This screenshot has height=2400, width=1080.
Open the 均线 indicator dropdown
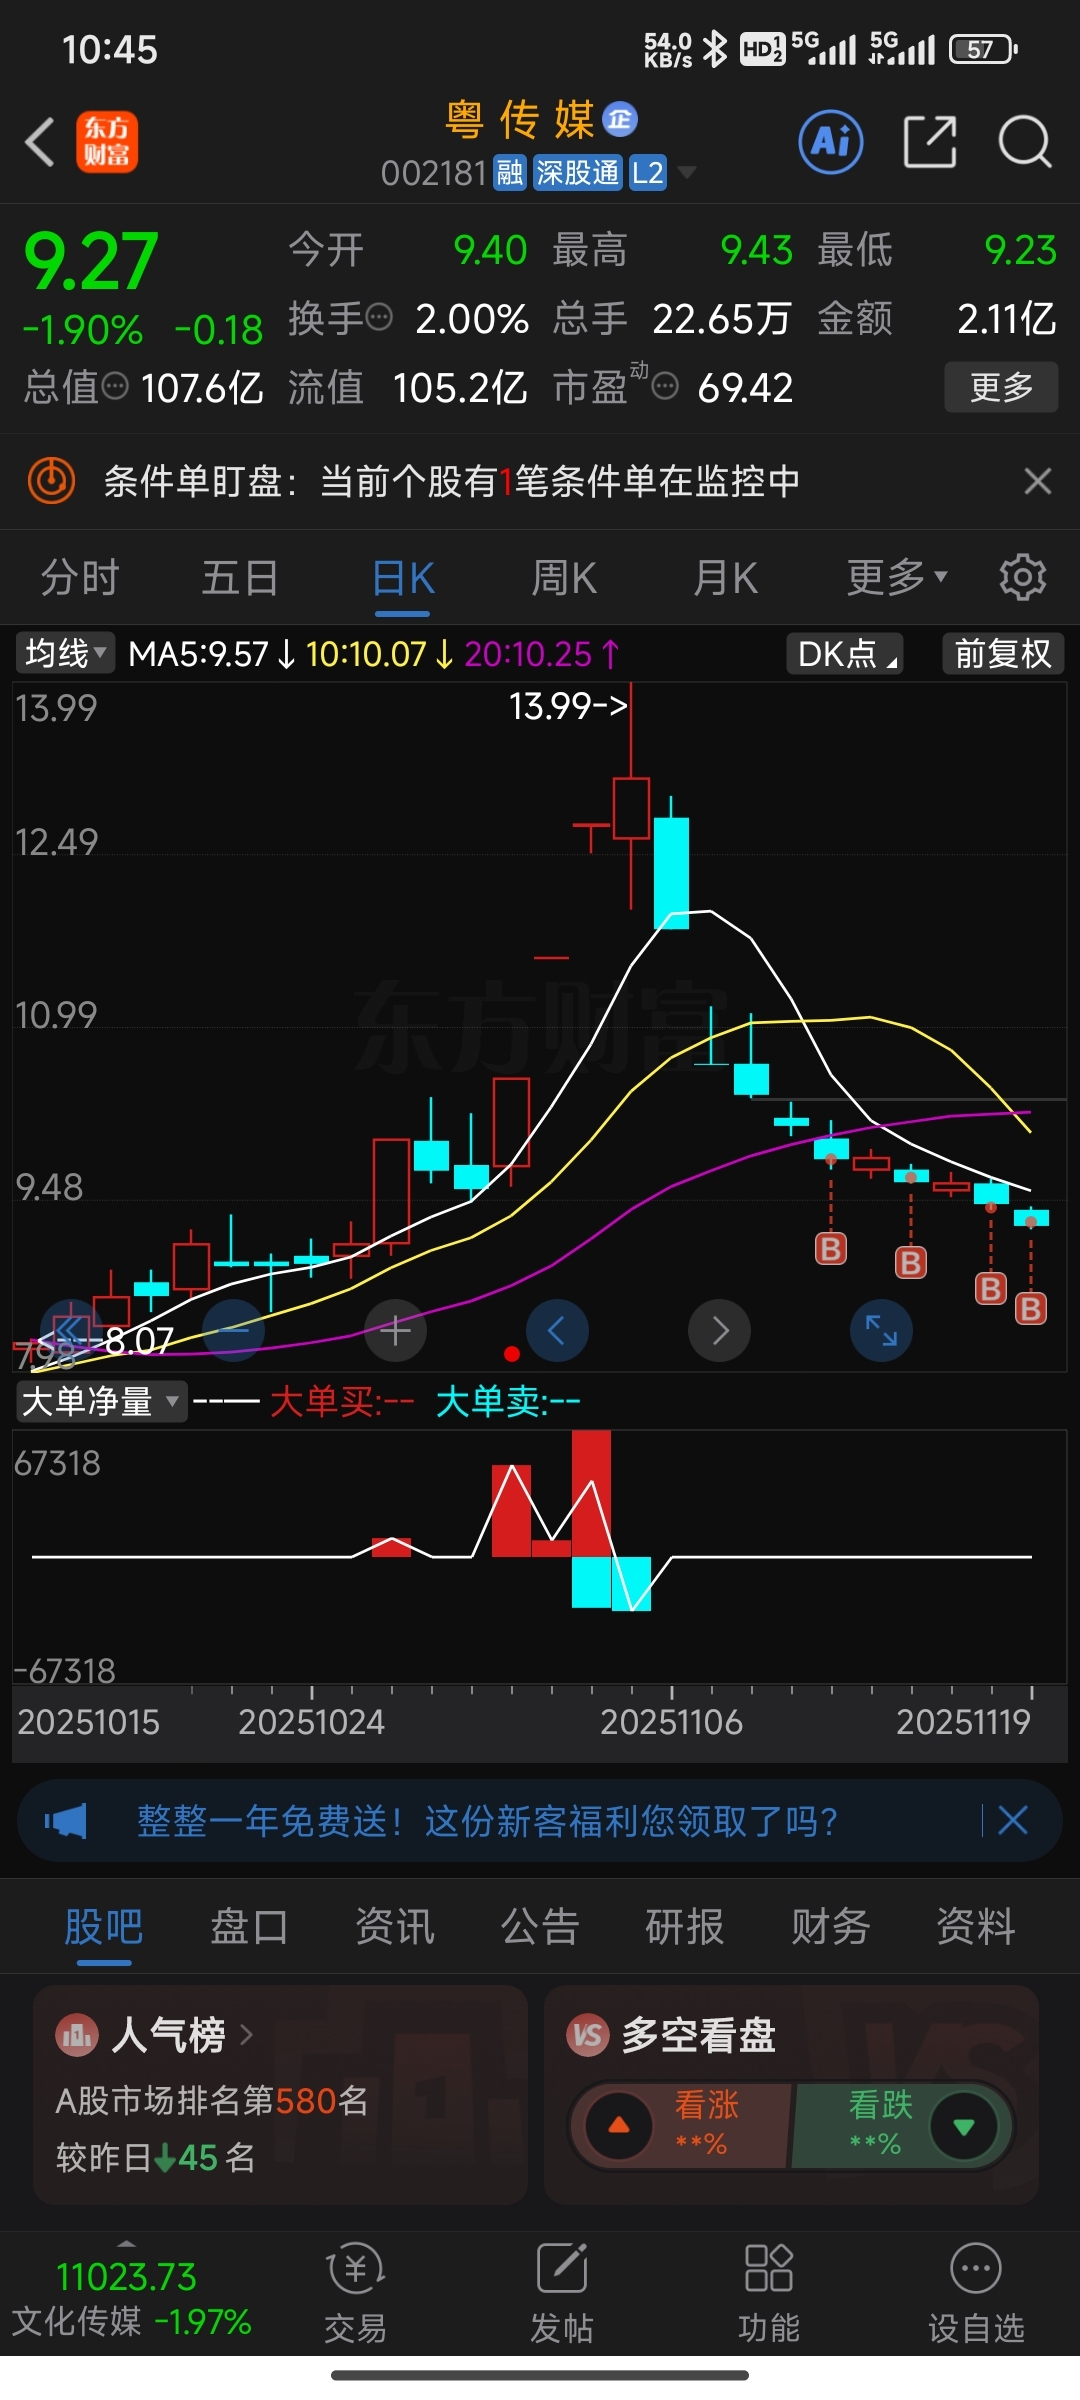(66, 654)
